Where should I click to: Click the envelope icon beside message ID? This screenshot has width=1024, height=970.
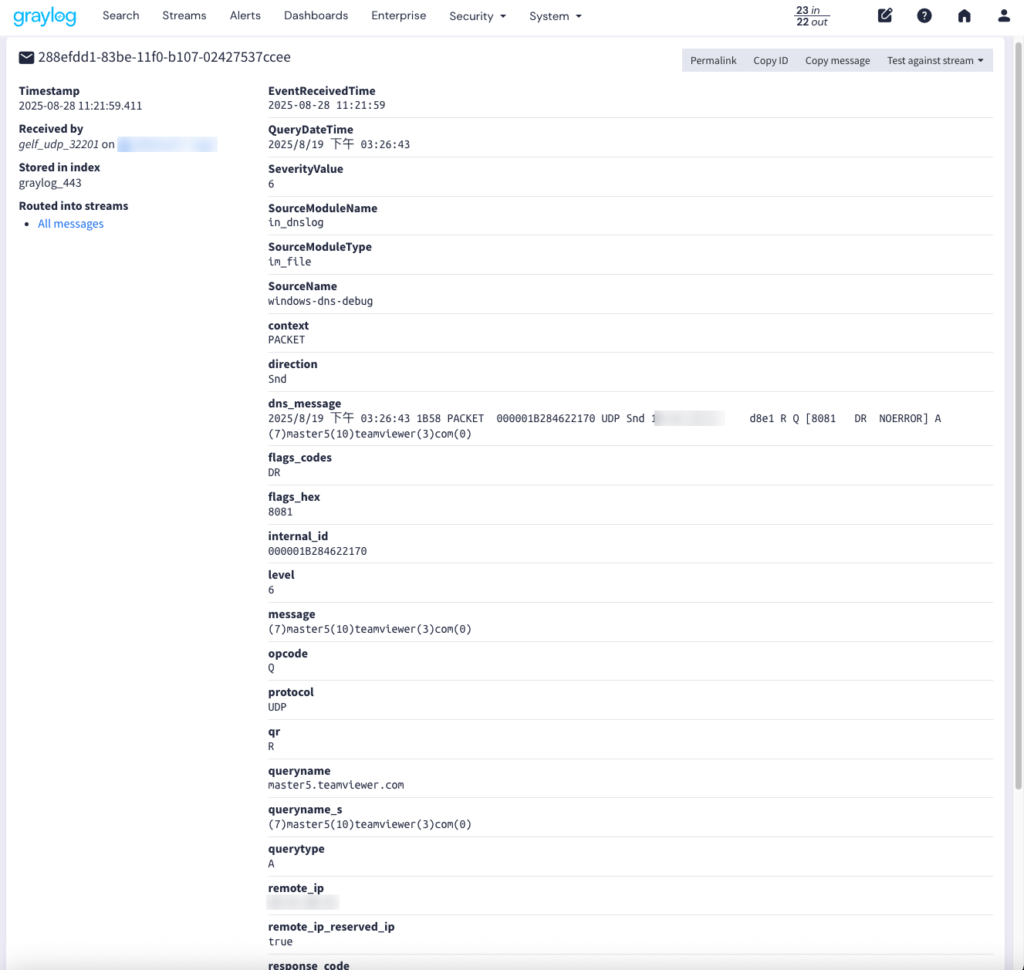(x=26, y=57)
